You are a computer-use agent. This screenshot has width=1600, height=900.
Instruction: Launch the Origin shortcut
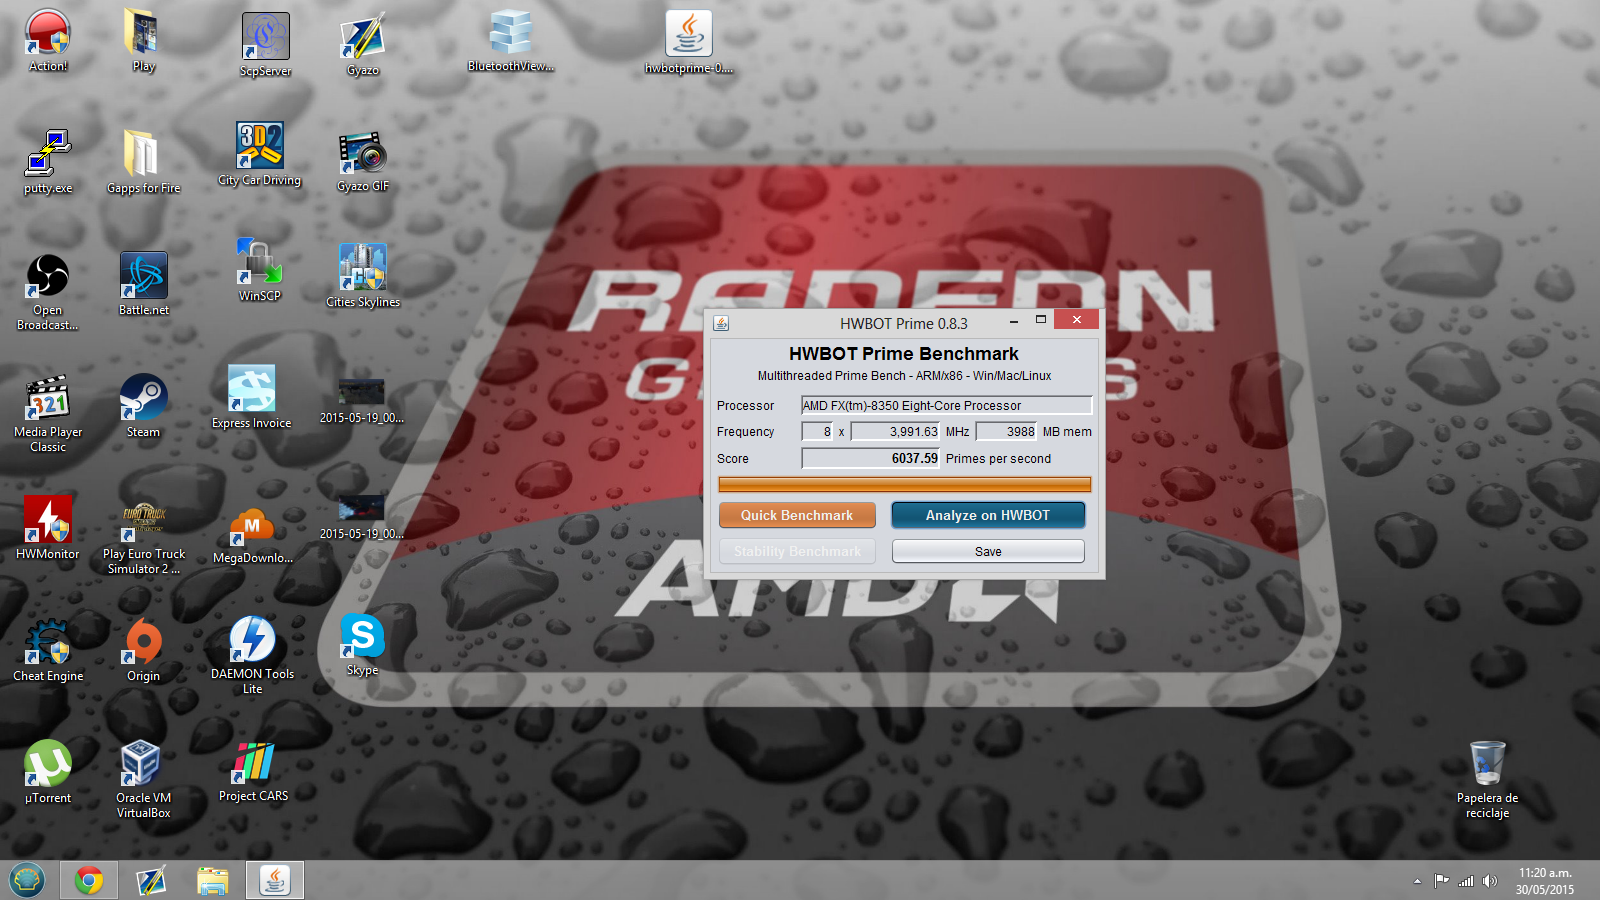143,650
